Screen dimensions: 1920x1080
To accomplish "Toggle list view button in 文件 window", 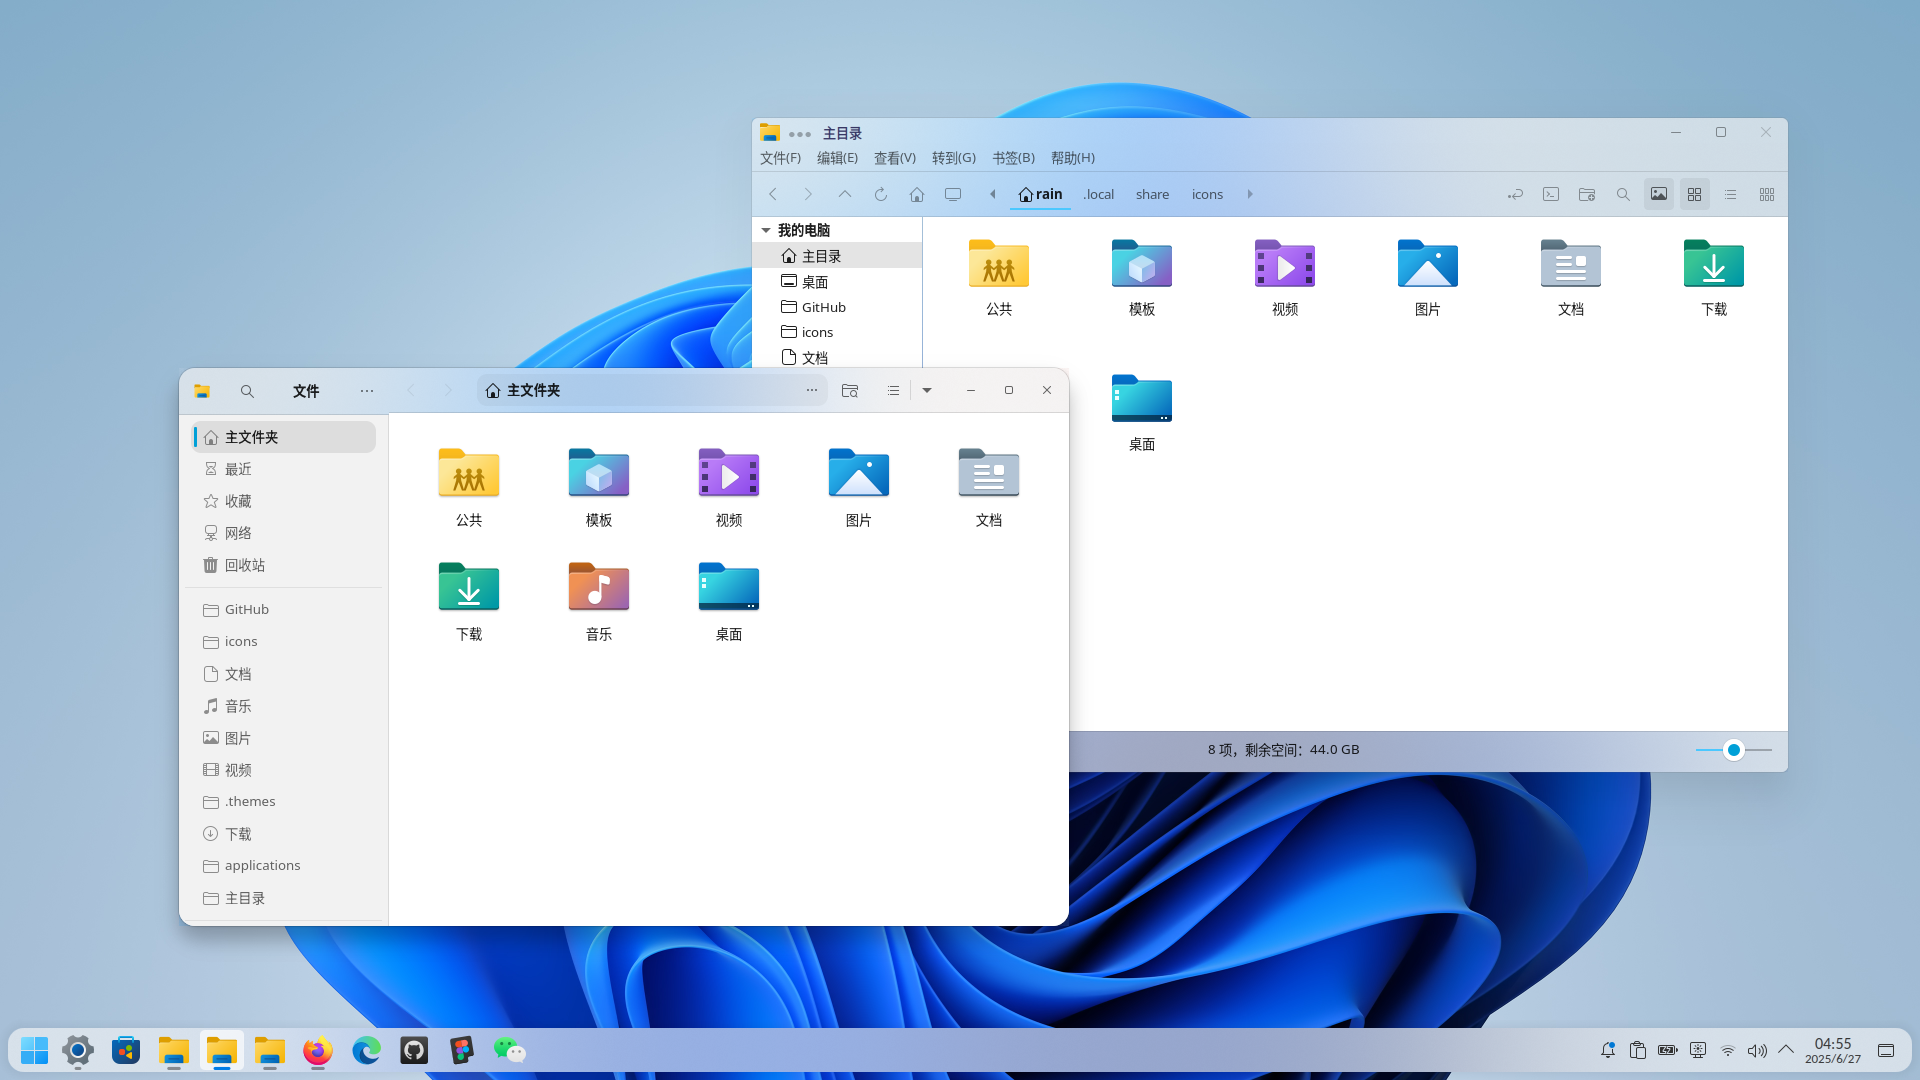I will [893, 391].
